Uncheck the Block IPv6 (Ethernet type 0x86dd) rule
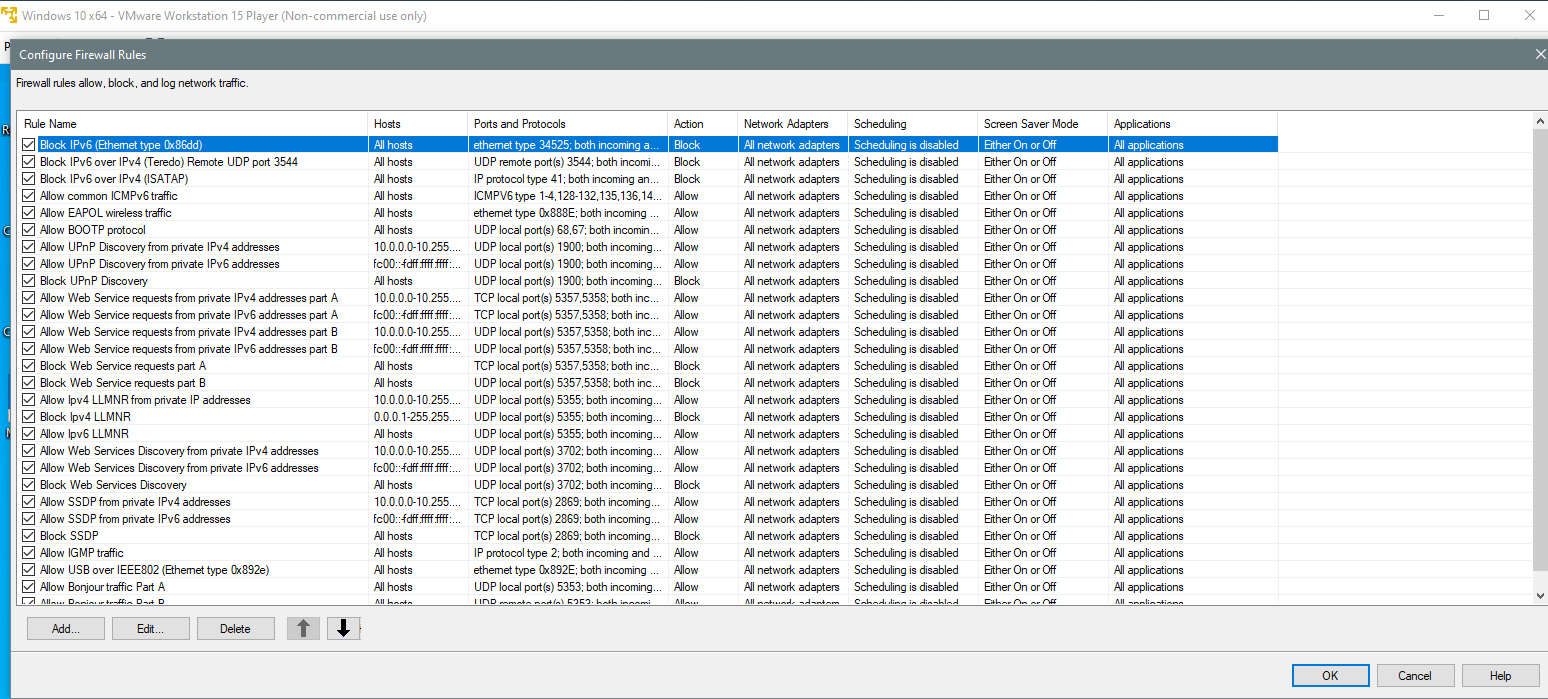1548x699 pixels. pyautogui.click(x=28, y=145)
